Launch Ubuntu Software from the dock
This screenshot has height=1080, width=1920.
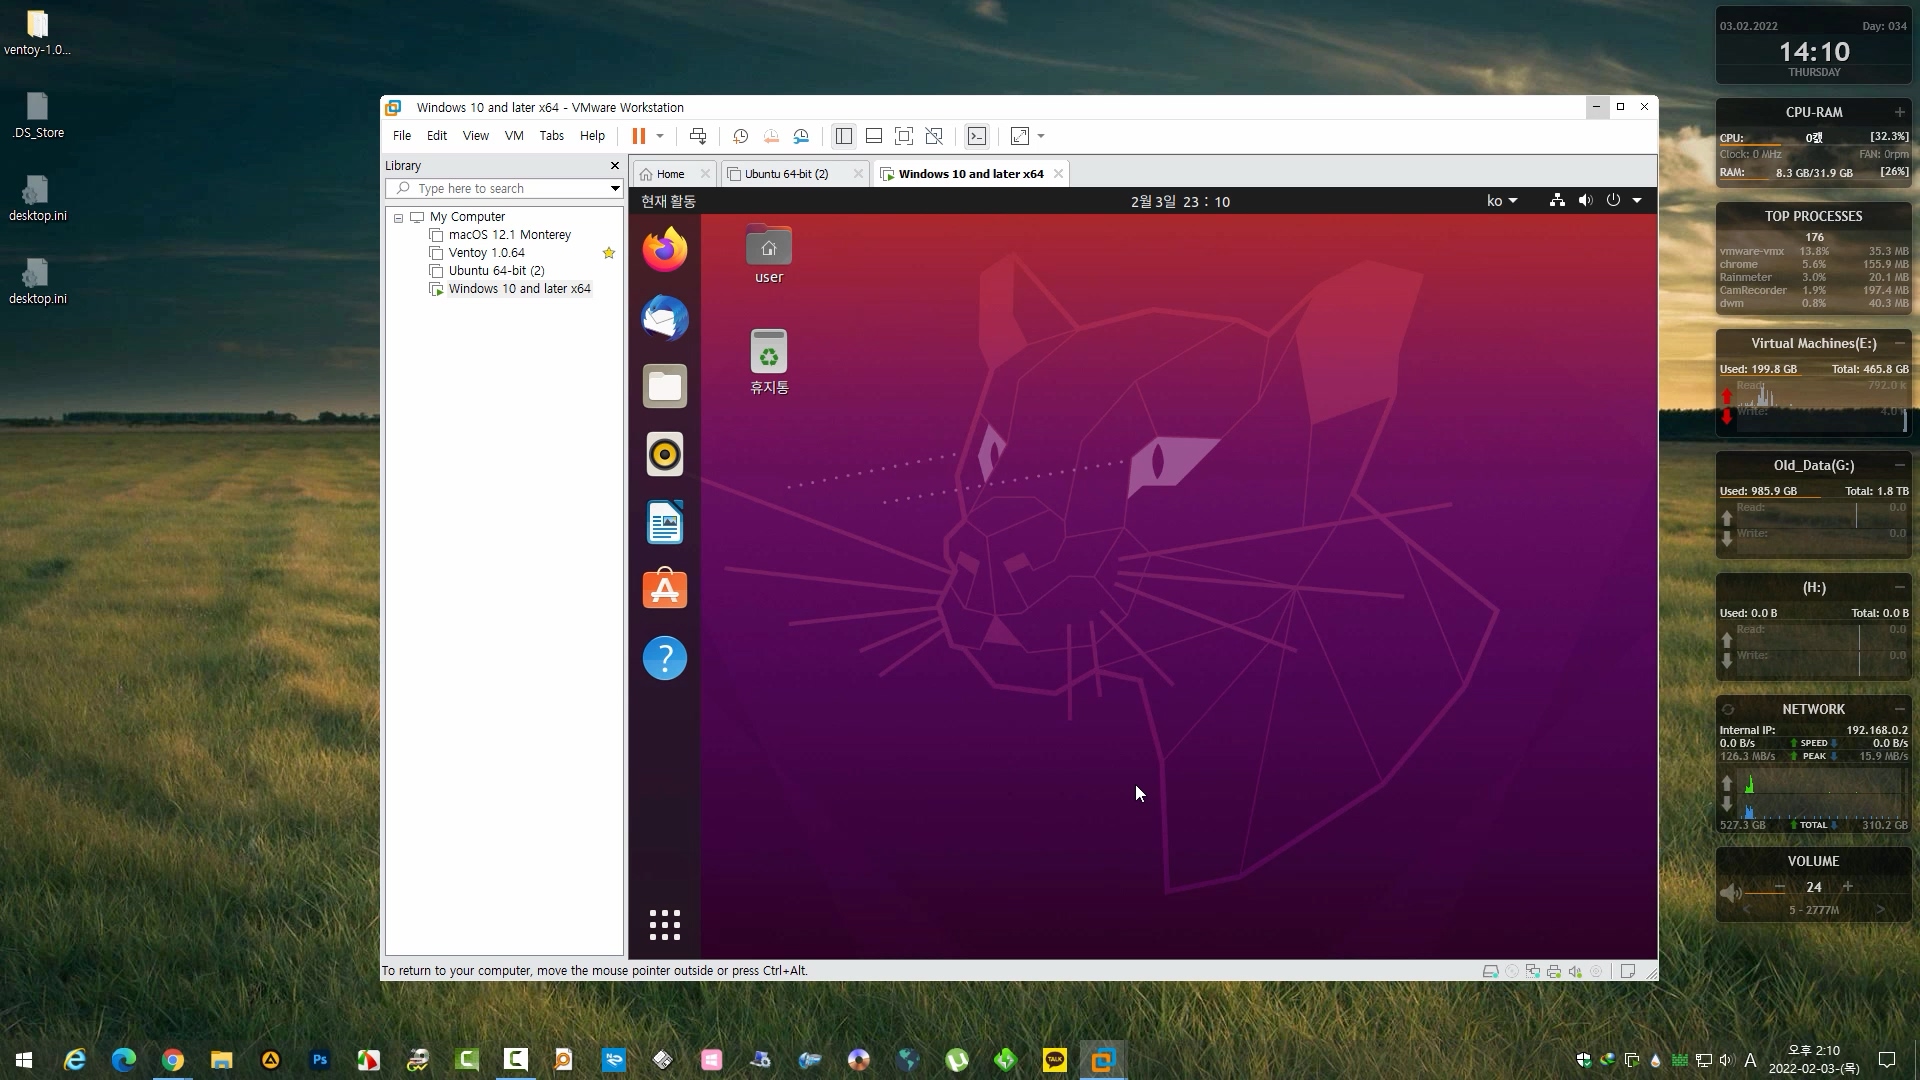click(x=664, y=590)
